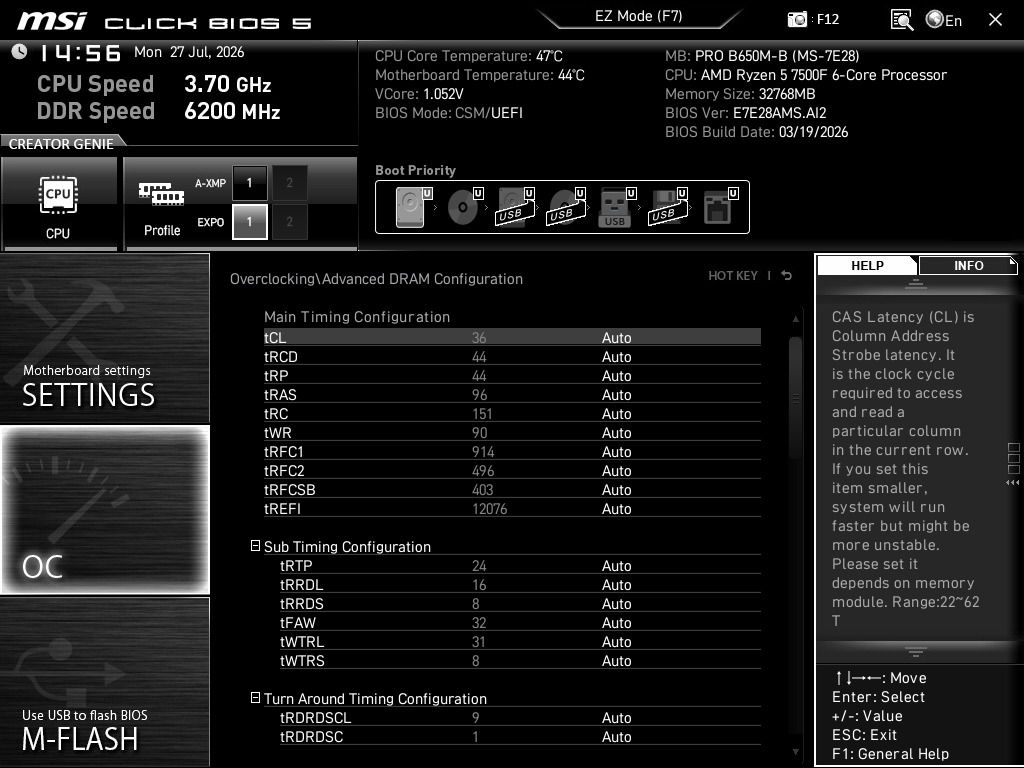This screenshot has height=768, width=1024.
Task: Click the tRDRDSCL row label
Action: [315, 717]
